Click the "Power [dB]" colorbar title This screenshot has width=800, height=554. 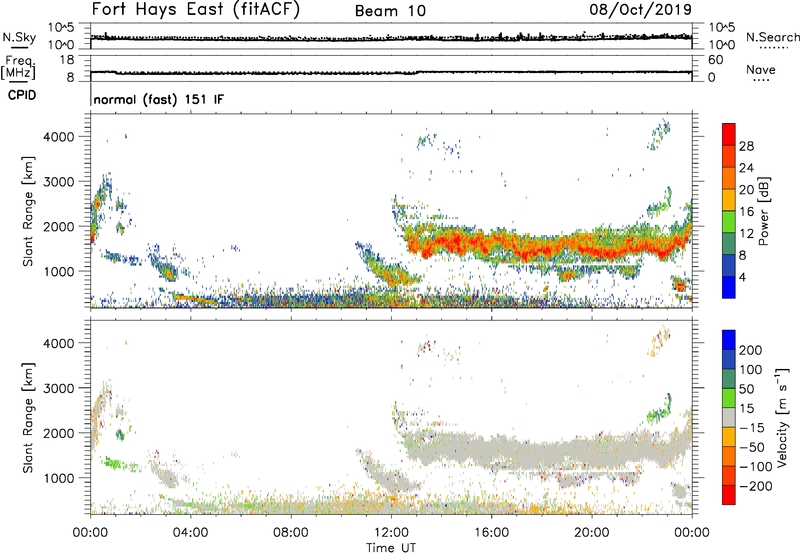click(763, 211)
